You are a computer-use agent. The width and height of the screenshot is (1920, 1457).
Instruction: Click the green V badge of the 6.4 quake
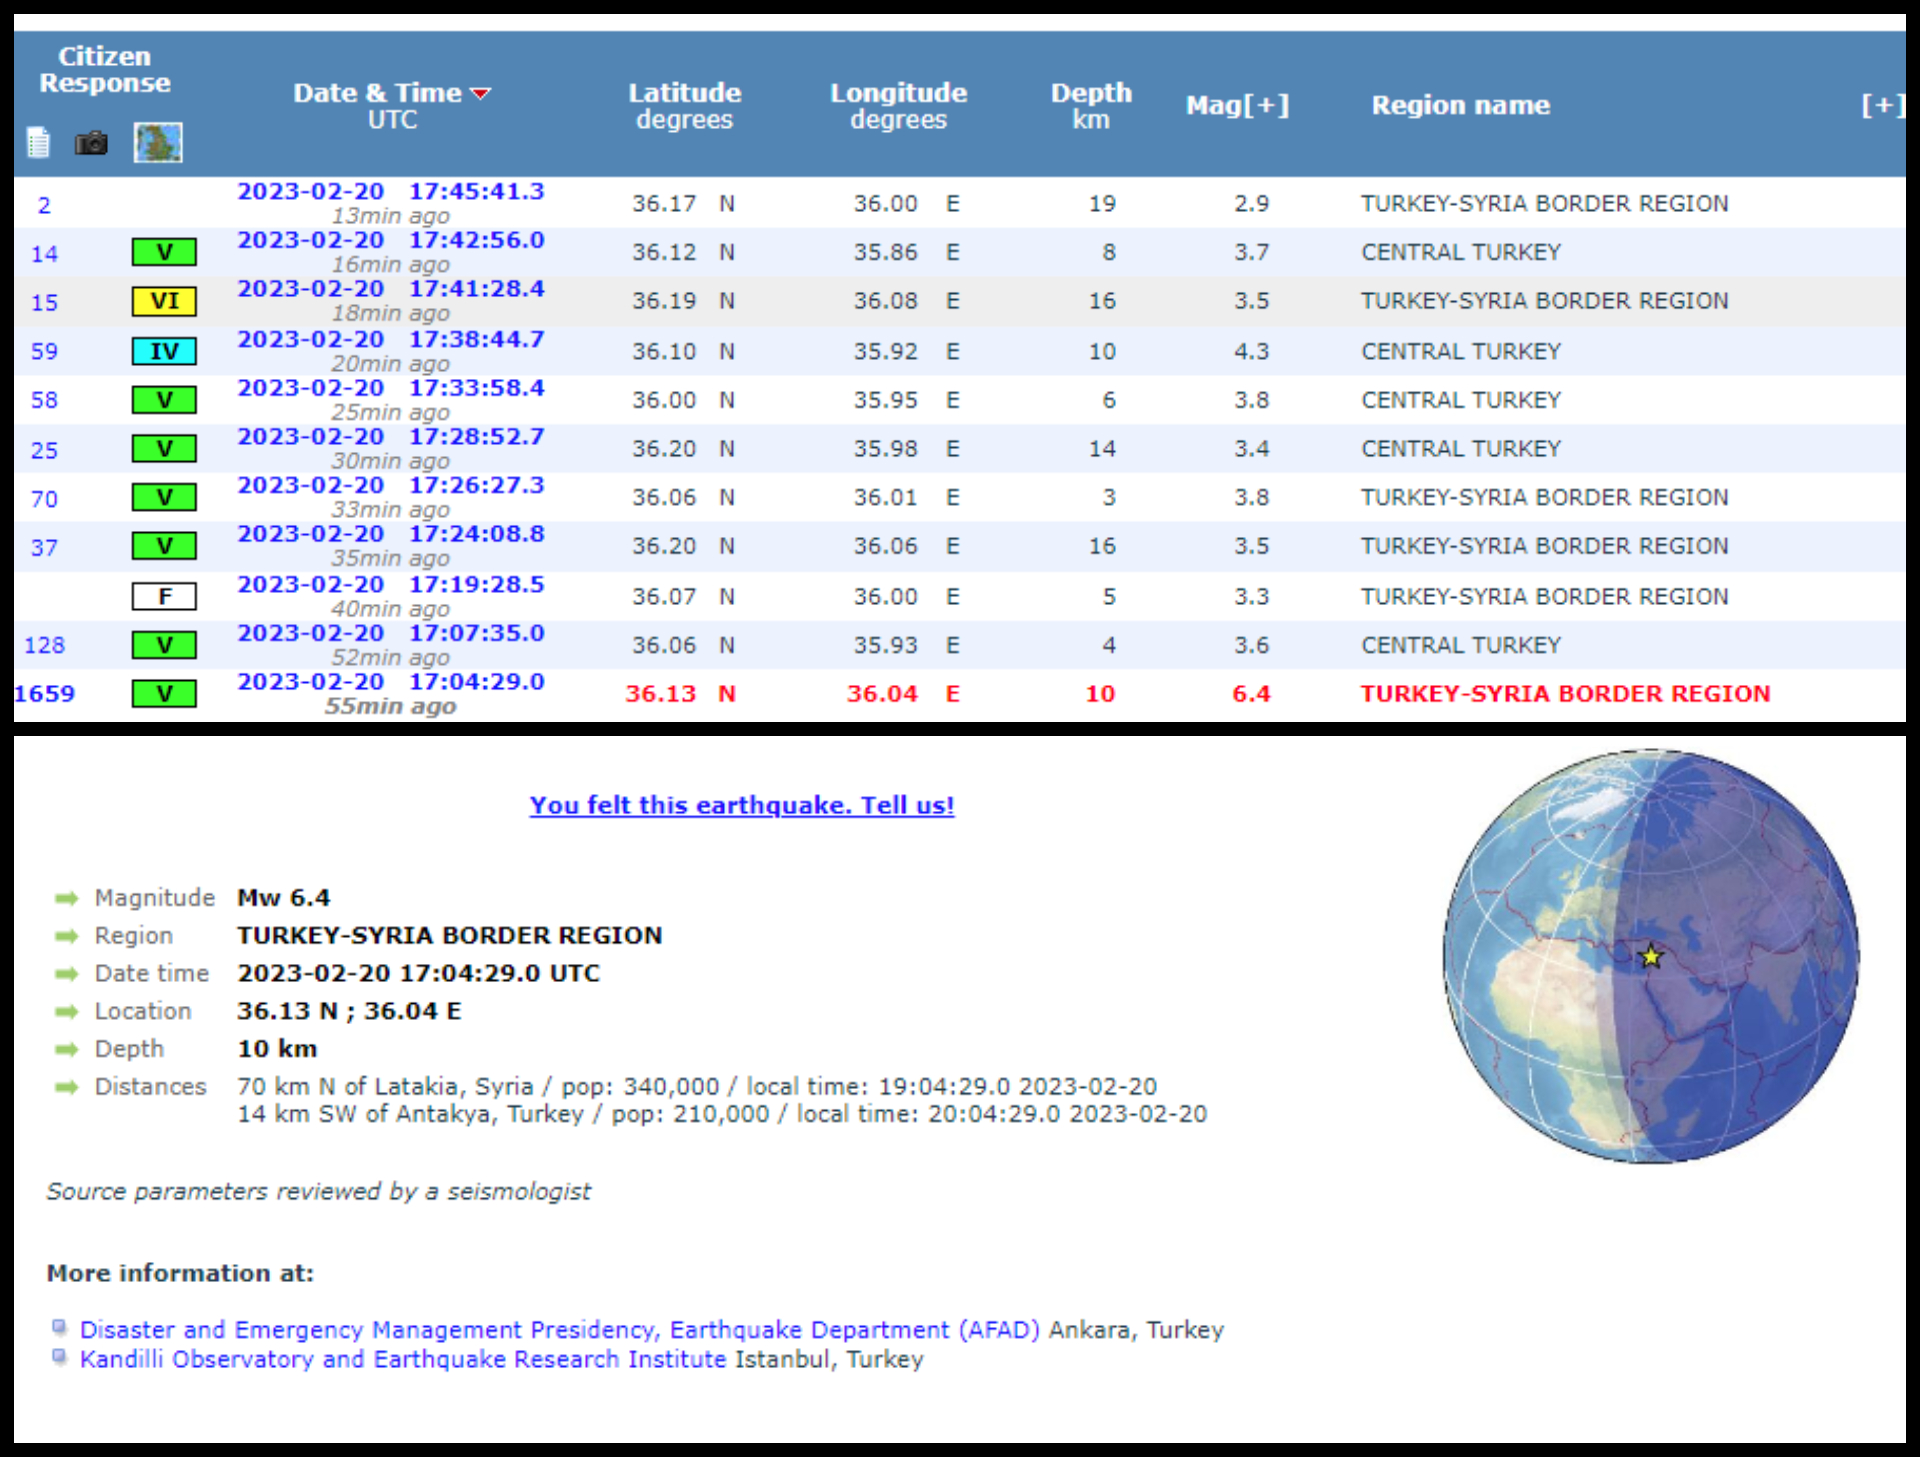(x=164, y=693)
